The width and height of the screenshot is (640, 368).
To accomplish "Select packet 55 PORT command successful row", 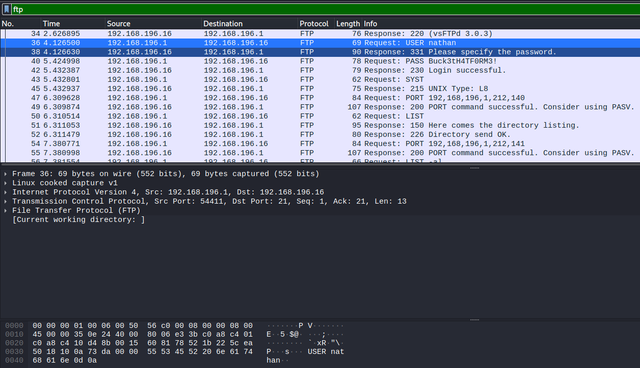I will 320,153.
